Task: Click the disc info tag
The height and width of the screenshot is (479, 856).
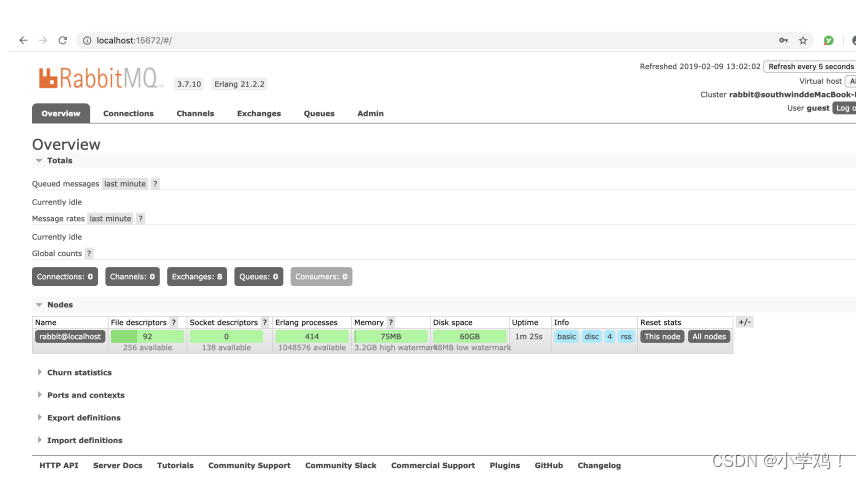Action: [592, 336]
